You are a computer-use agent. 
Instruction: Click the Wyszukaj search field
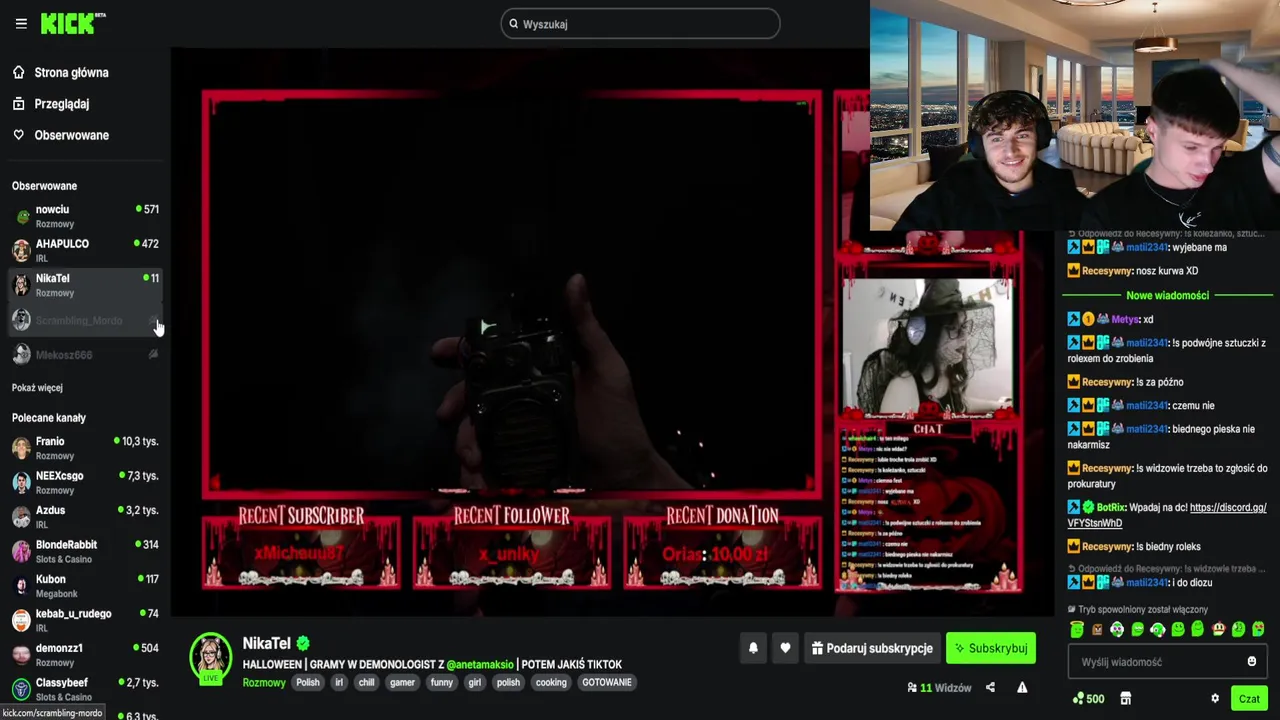[640, 24]
